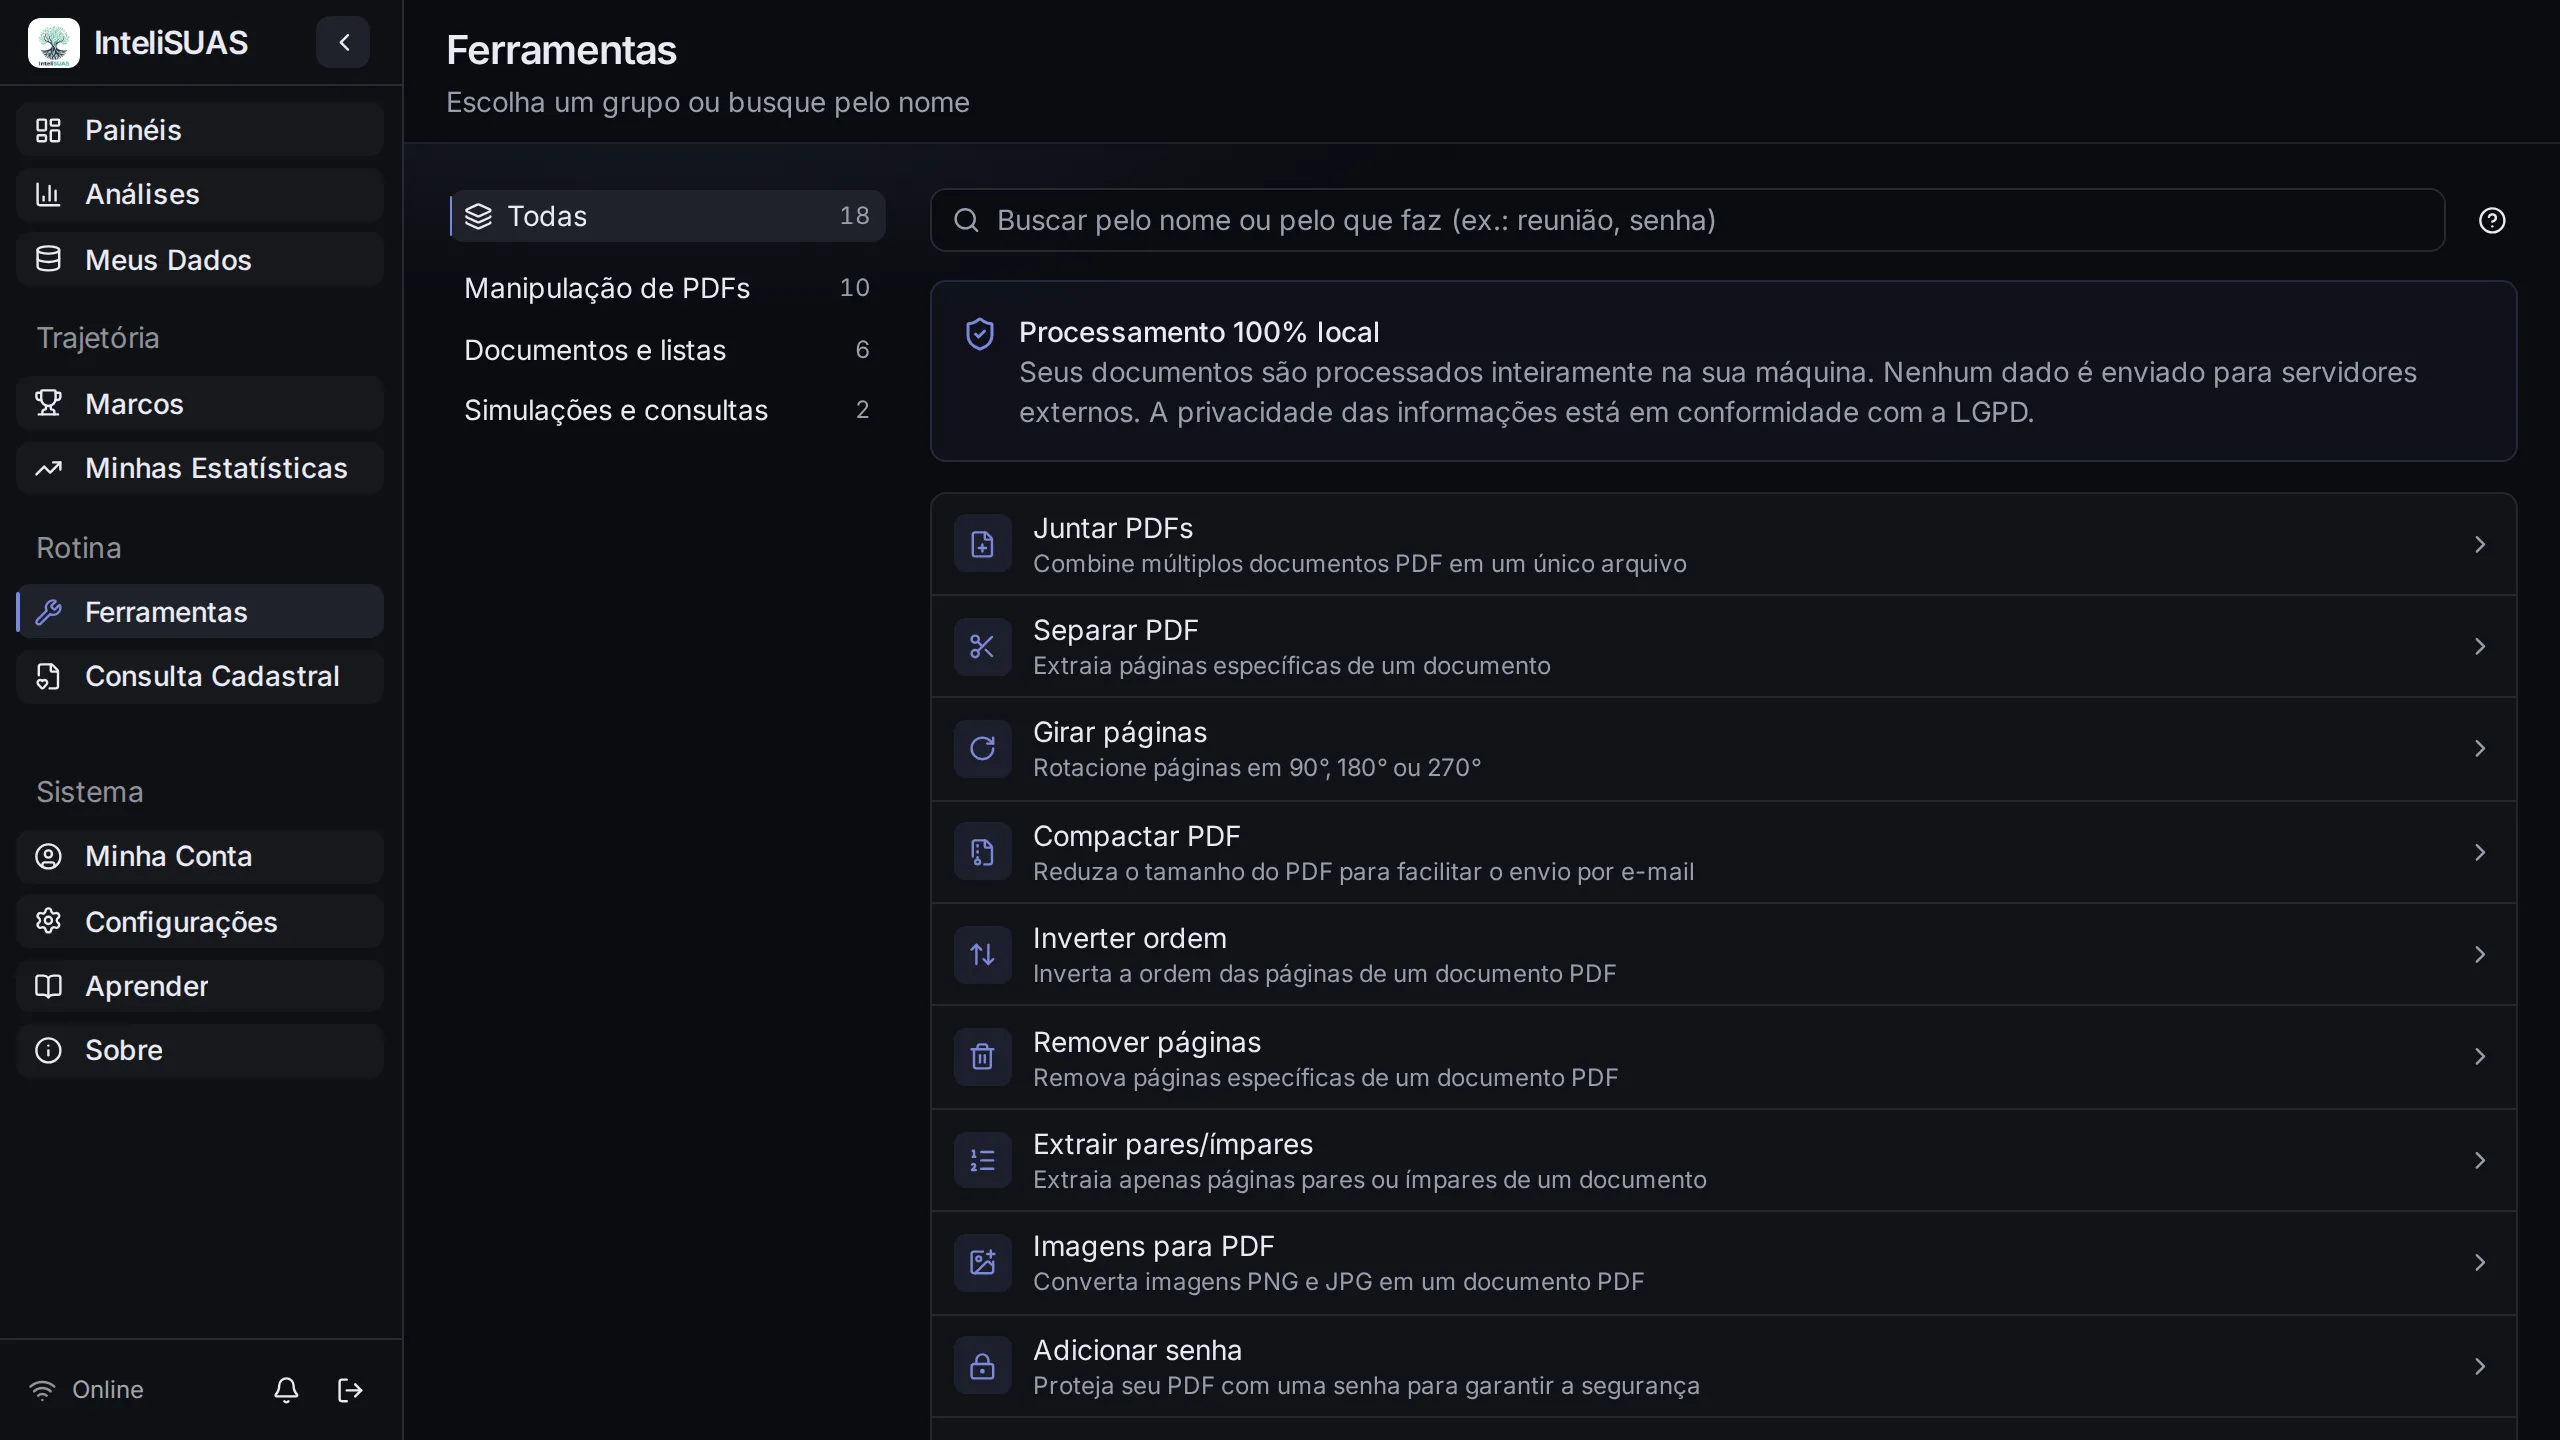The height and width of the screenshot is (1440, 2560).
Task: Expand Juntar PDFs with its chevron
Action: [x=2480, y=544]
